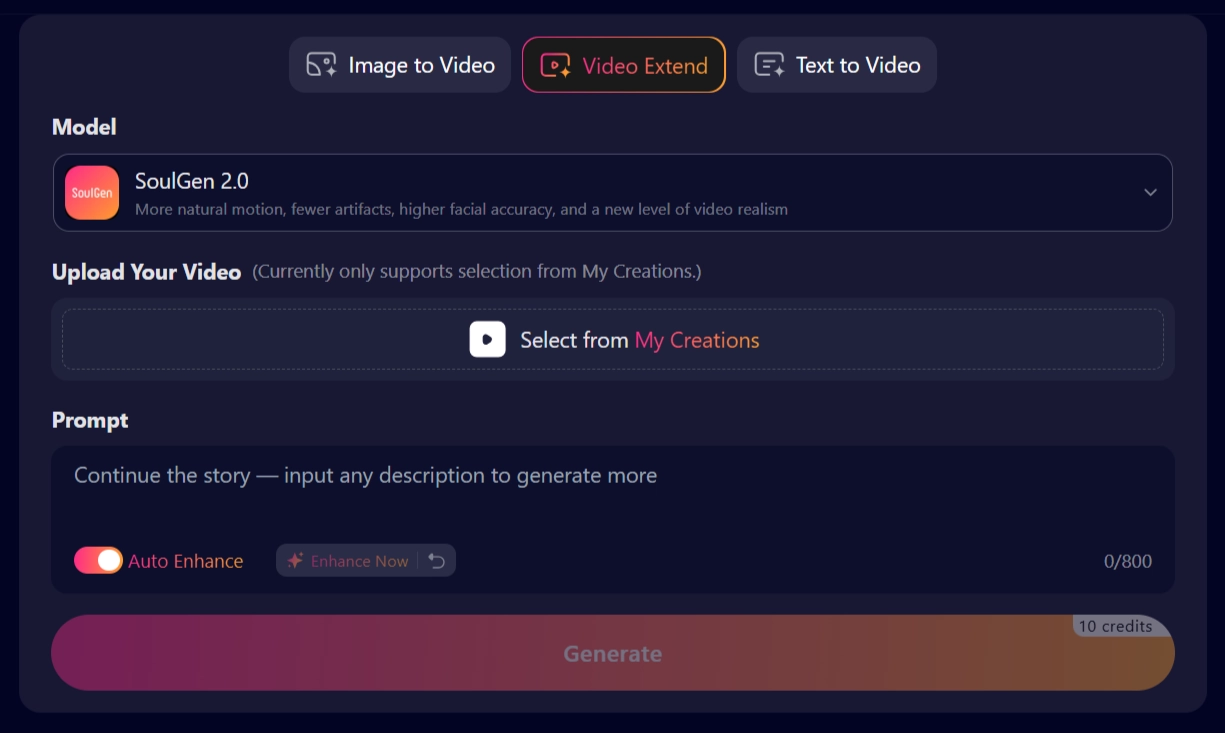Click the undo arrow icon beside Enhance Now
Screen dimensions: 1225x733
point(437,561)
